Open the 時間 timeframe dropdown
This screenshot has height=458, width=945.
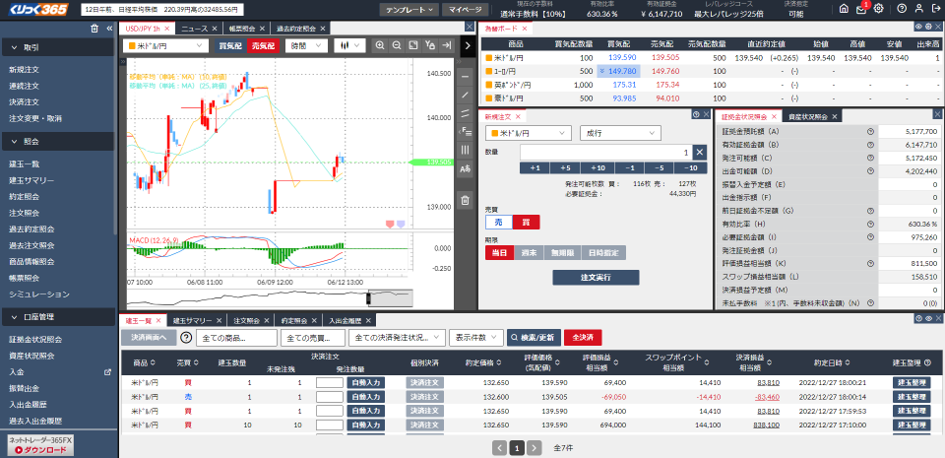coord(307,45)
